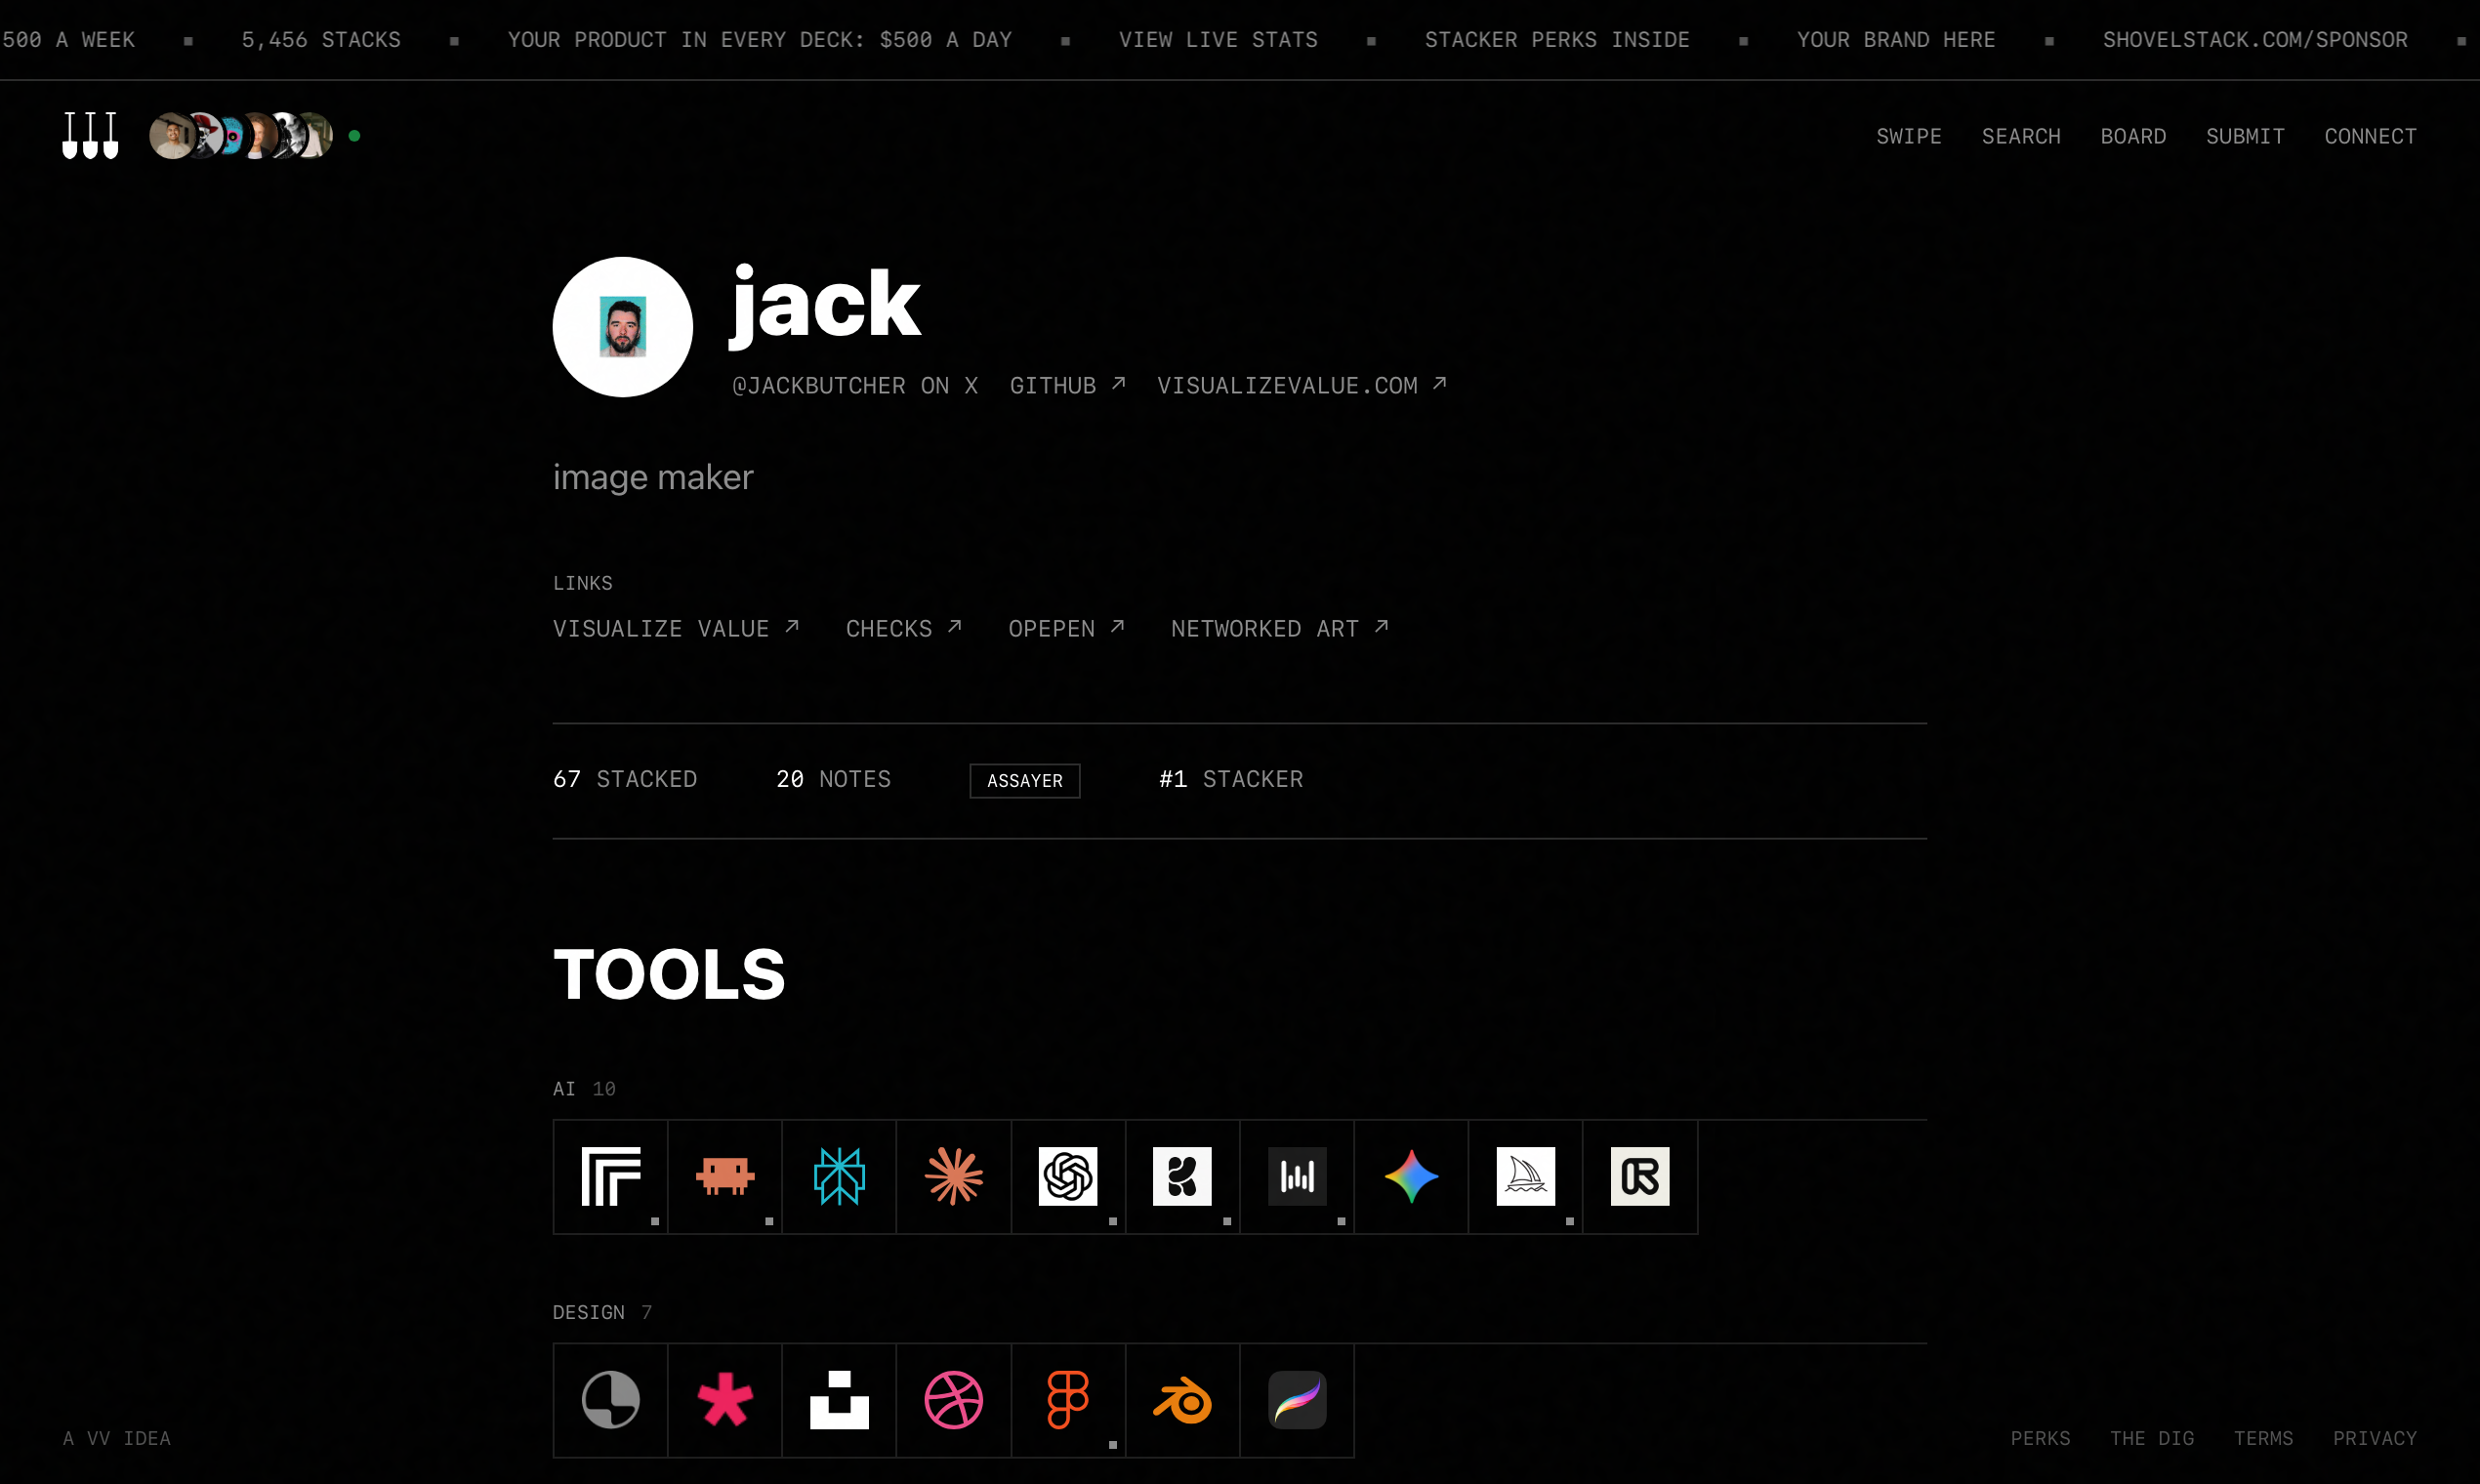Screen dimensions: 2480x1484
Task: Open the Checks external link
Action: [x=904, y=628]
